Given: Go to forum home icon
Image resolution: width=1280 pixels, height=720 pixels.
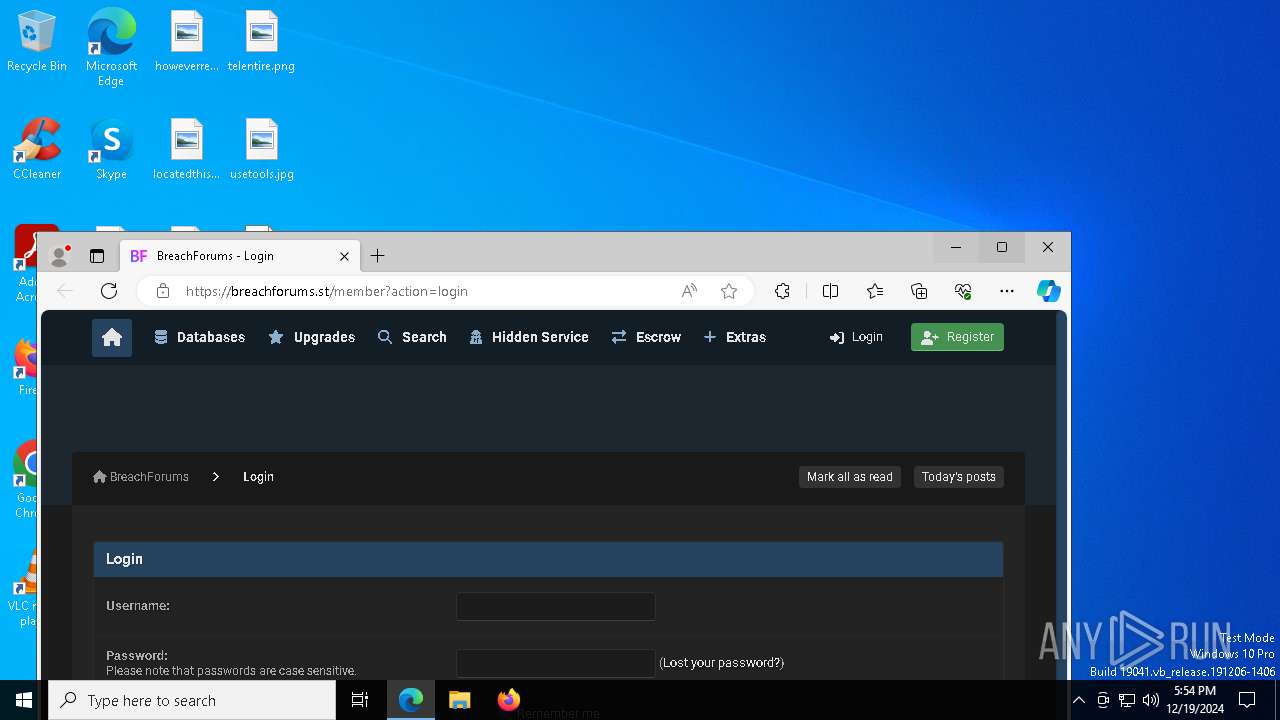Looking at the screenshot, I should [112, 337].
